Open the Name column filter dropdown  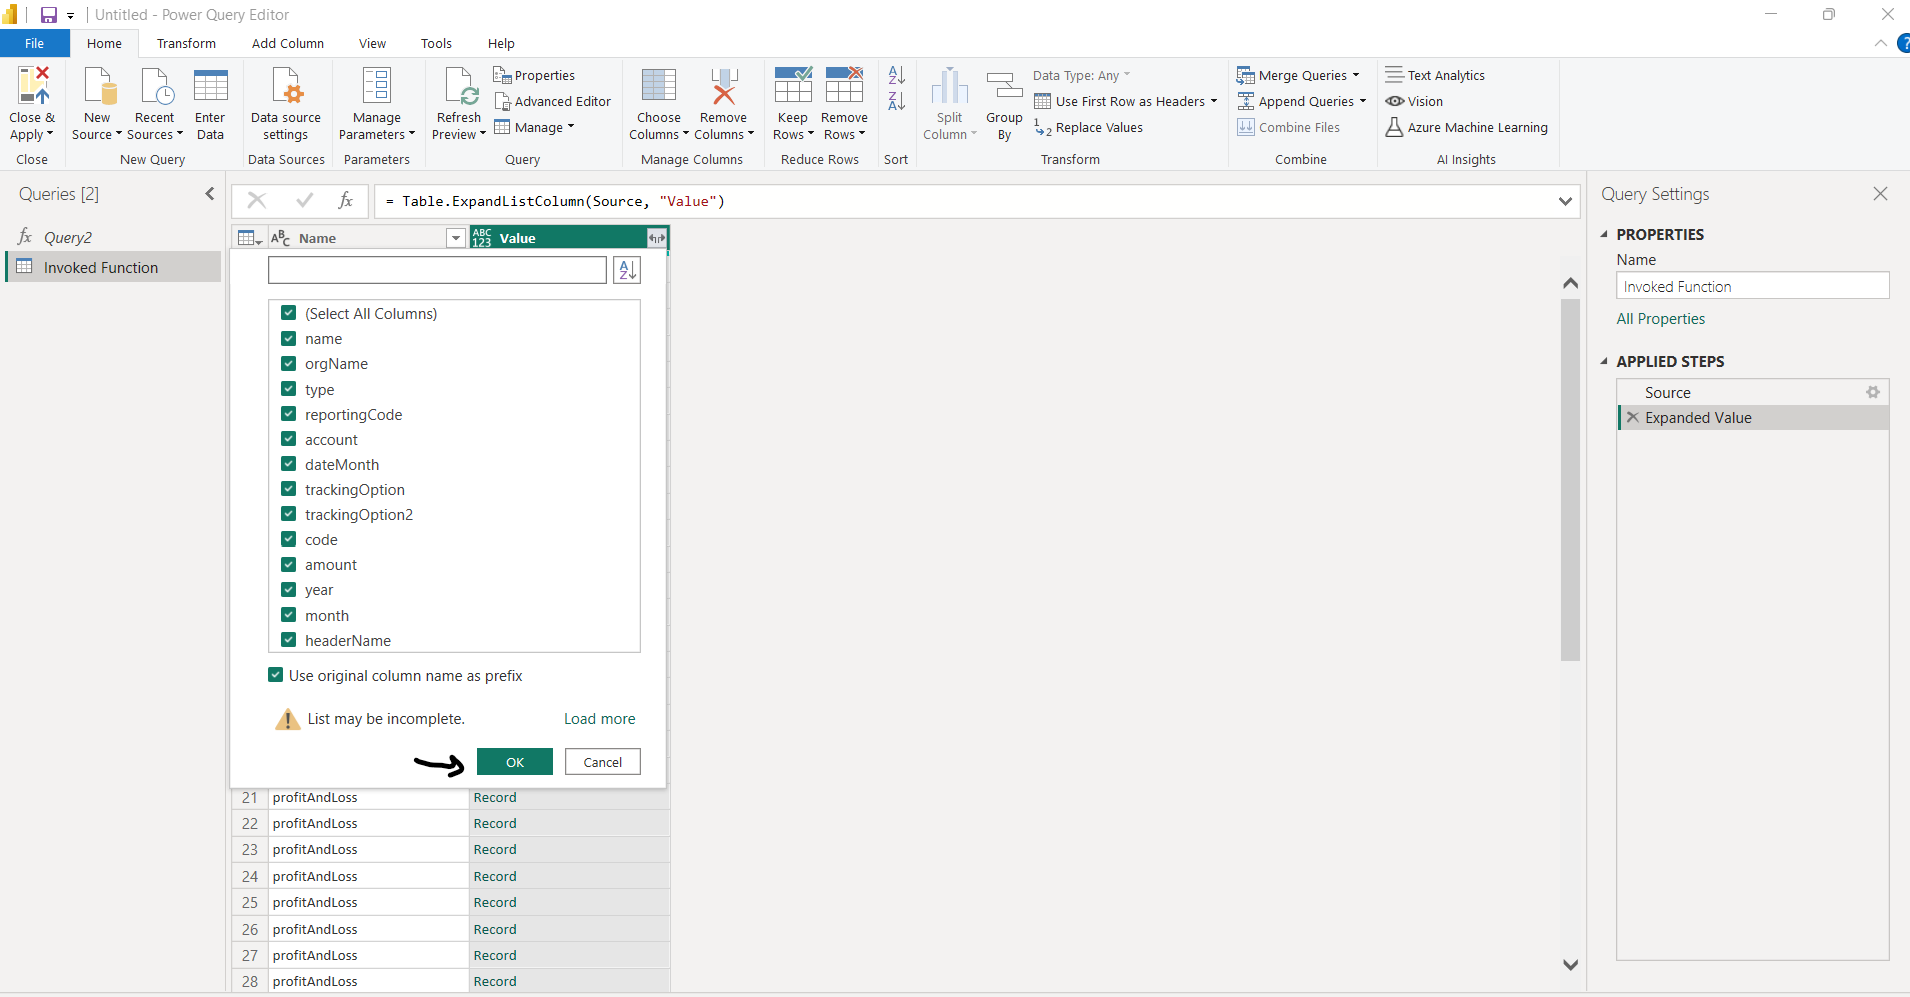coord(456,238)
